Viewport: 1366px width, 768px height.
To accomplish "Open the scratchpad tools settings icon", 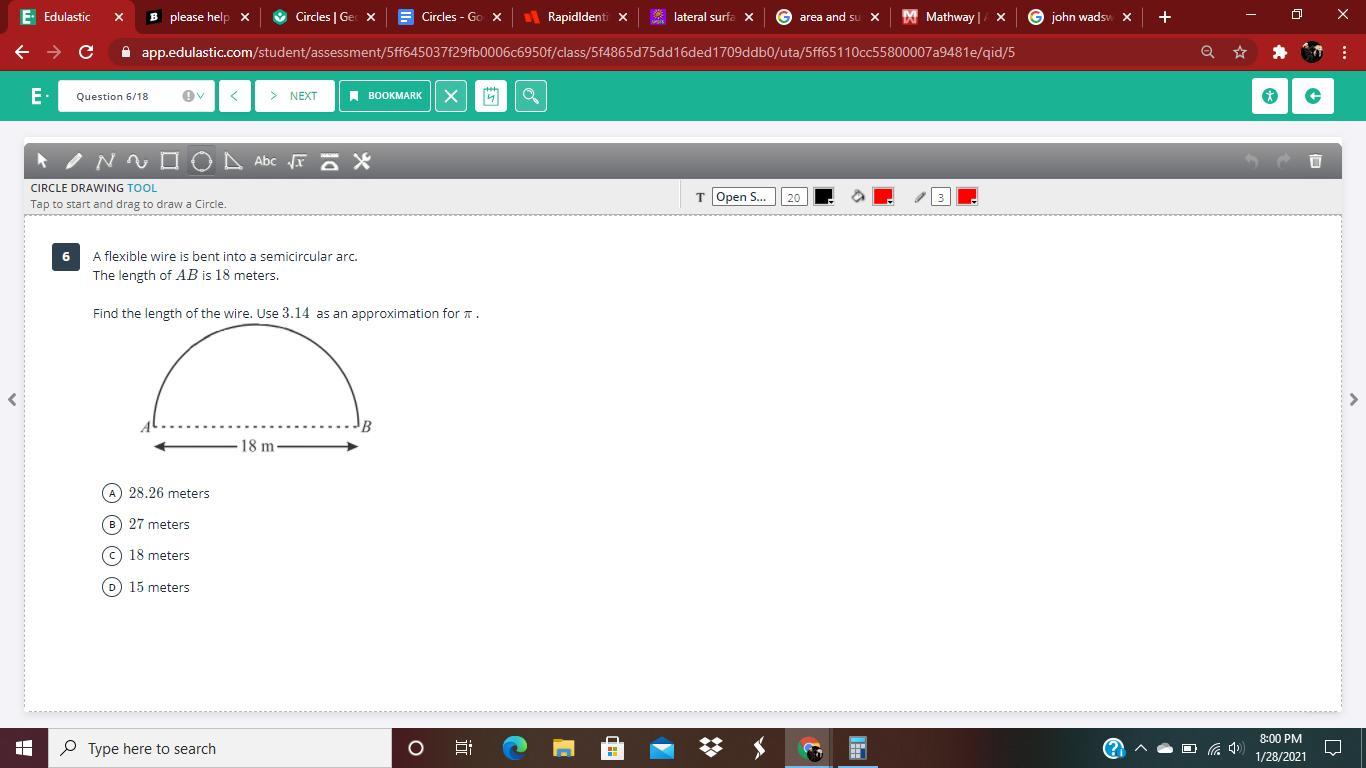I will tap(362, 161).
